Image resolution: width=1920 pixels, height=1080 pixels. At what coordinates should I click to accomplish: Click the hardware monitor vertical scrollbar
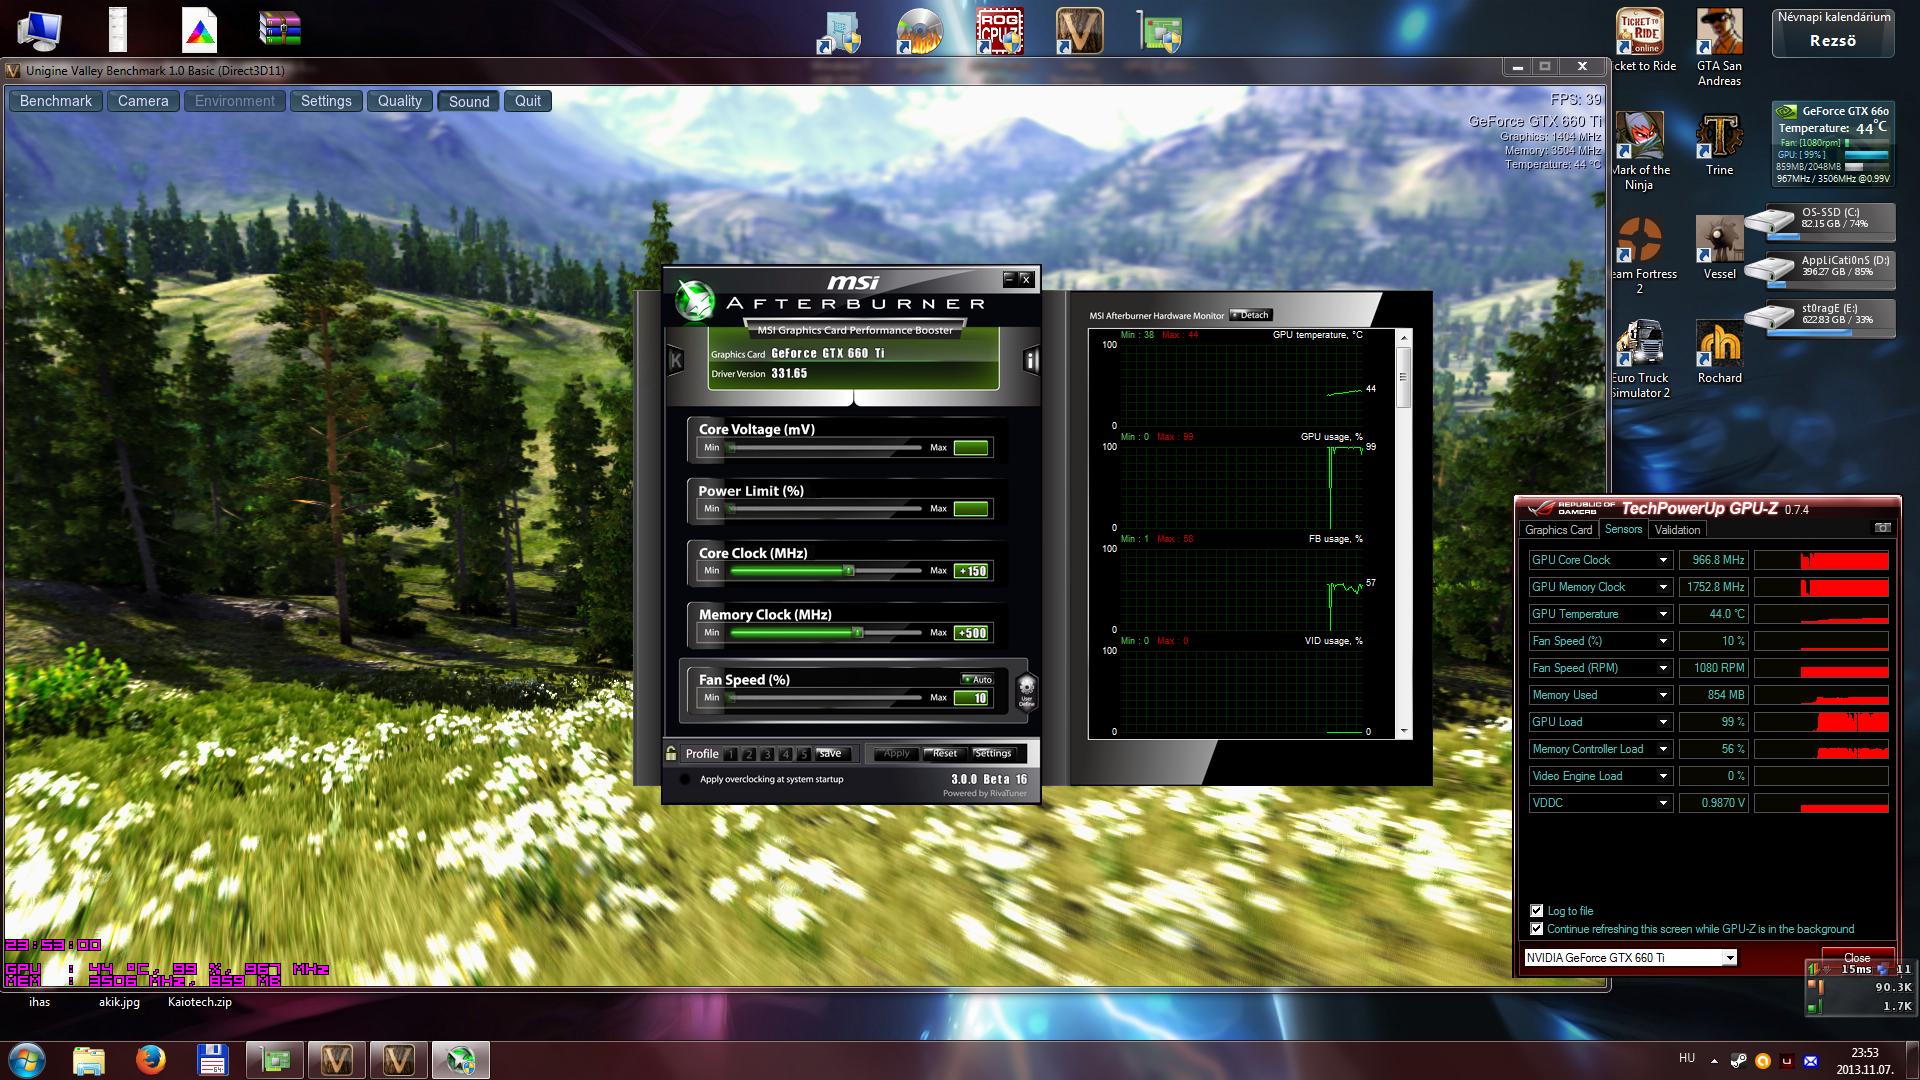coord(1403,533)
